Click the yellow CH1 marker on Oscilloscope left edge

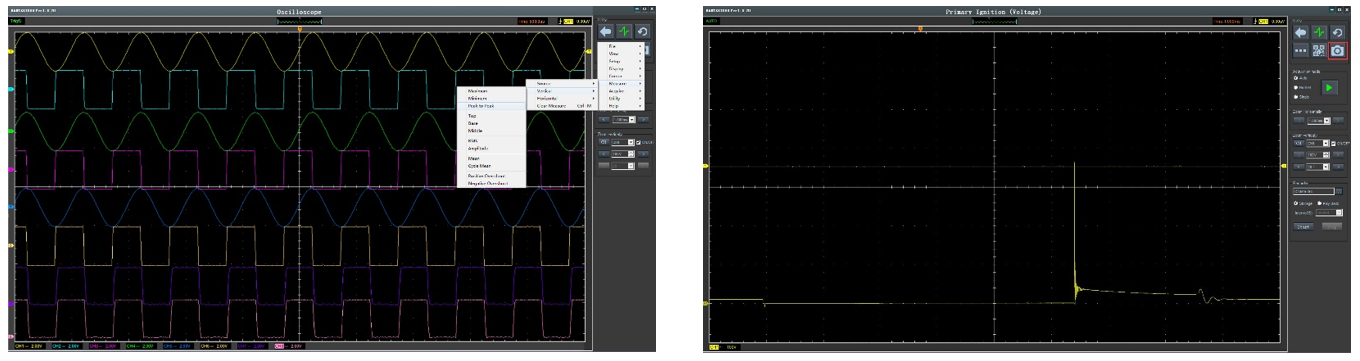point(10,51)
